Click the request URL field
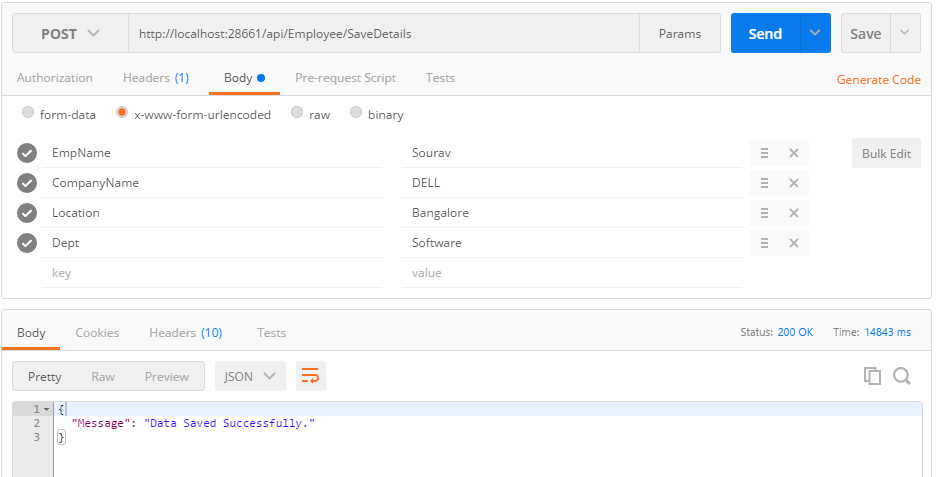Viewport: 939px width, 477px height. point(384,33)
